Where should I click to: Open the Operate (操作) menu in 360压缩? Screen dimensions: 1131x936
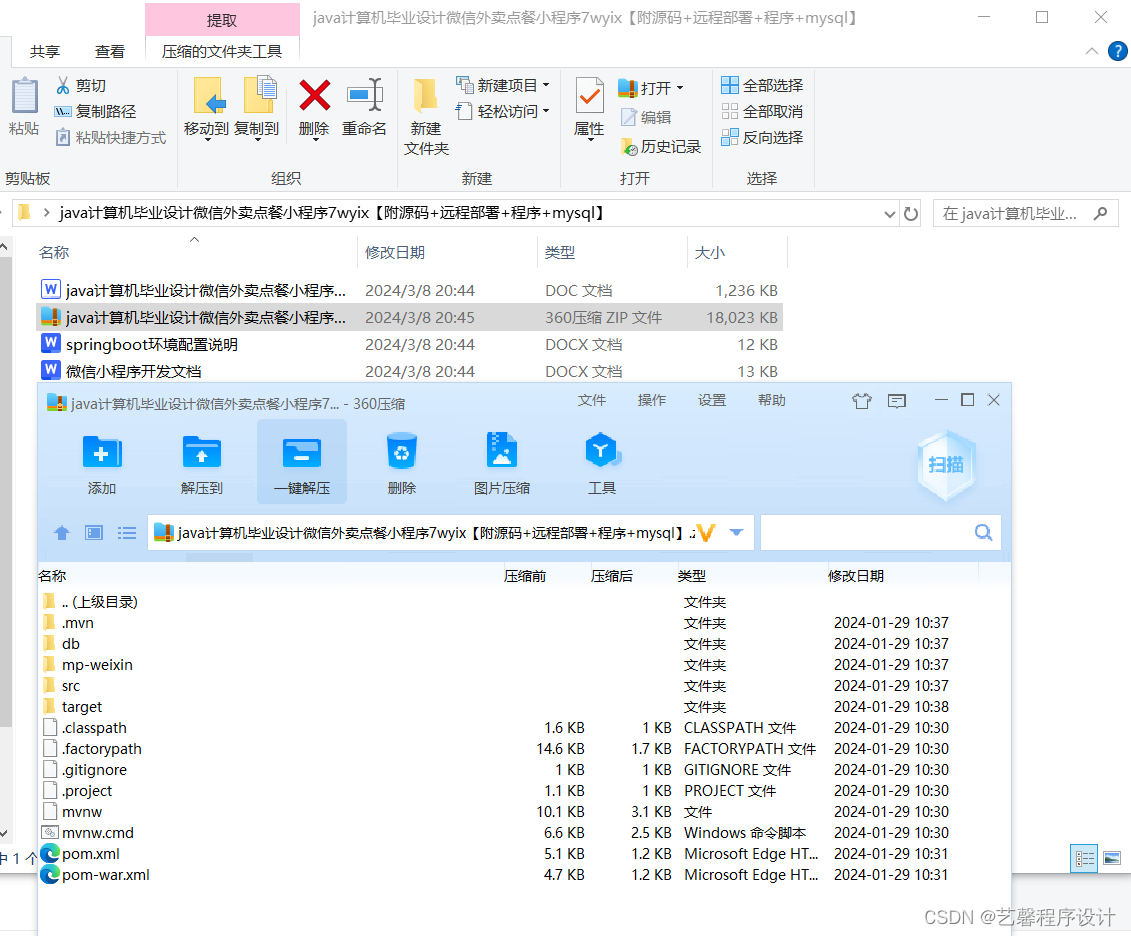click(x=651, y=400)
